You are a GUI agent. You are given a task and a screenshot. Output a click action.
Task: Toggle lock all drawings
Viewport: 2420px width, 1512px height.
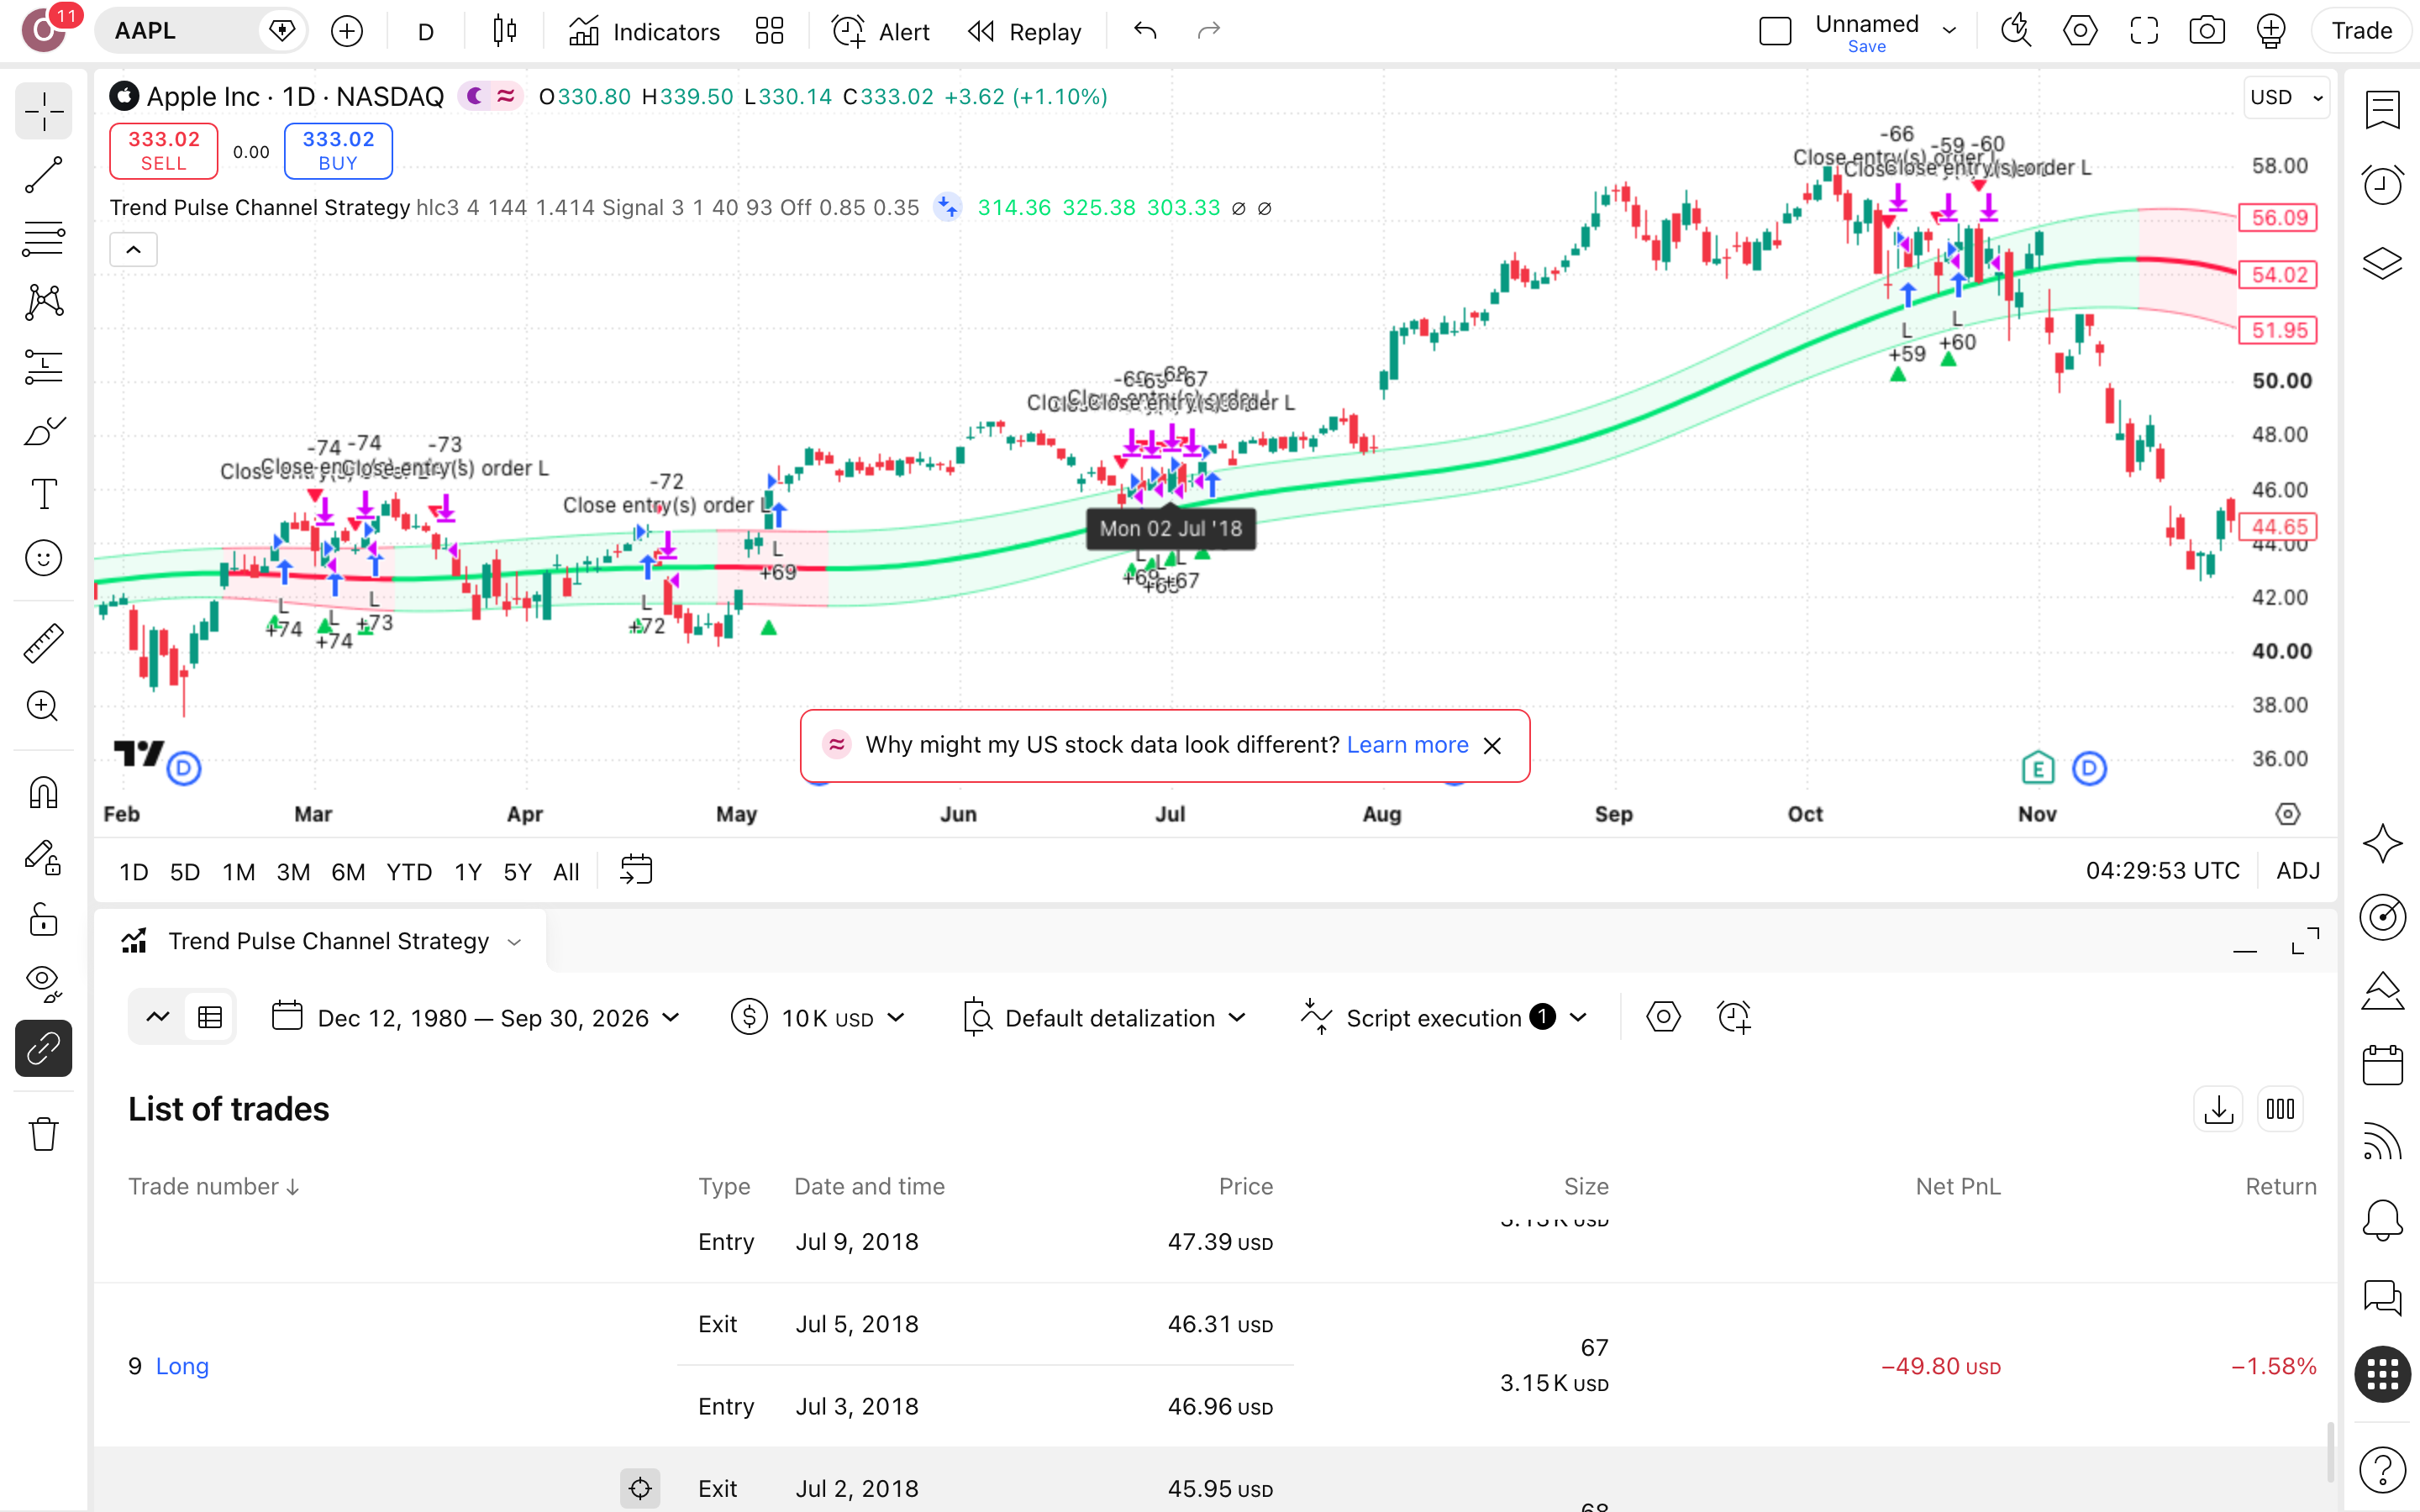click(x=44, y=919)
